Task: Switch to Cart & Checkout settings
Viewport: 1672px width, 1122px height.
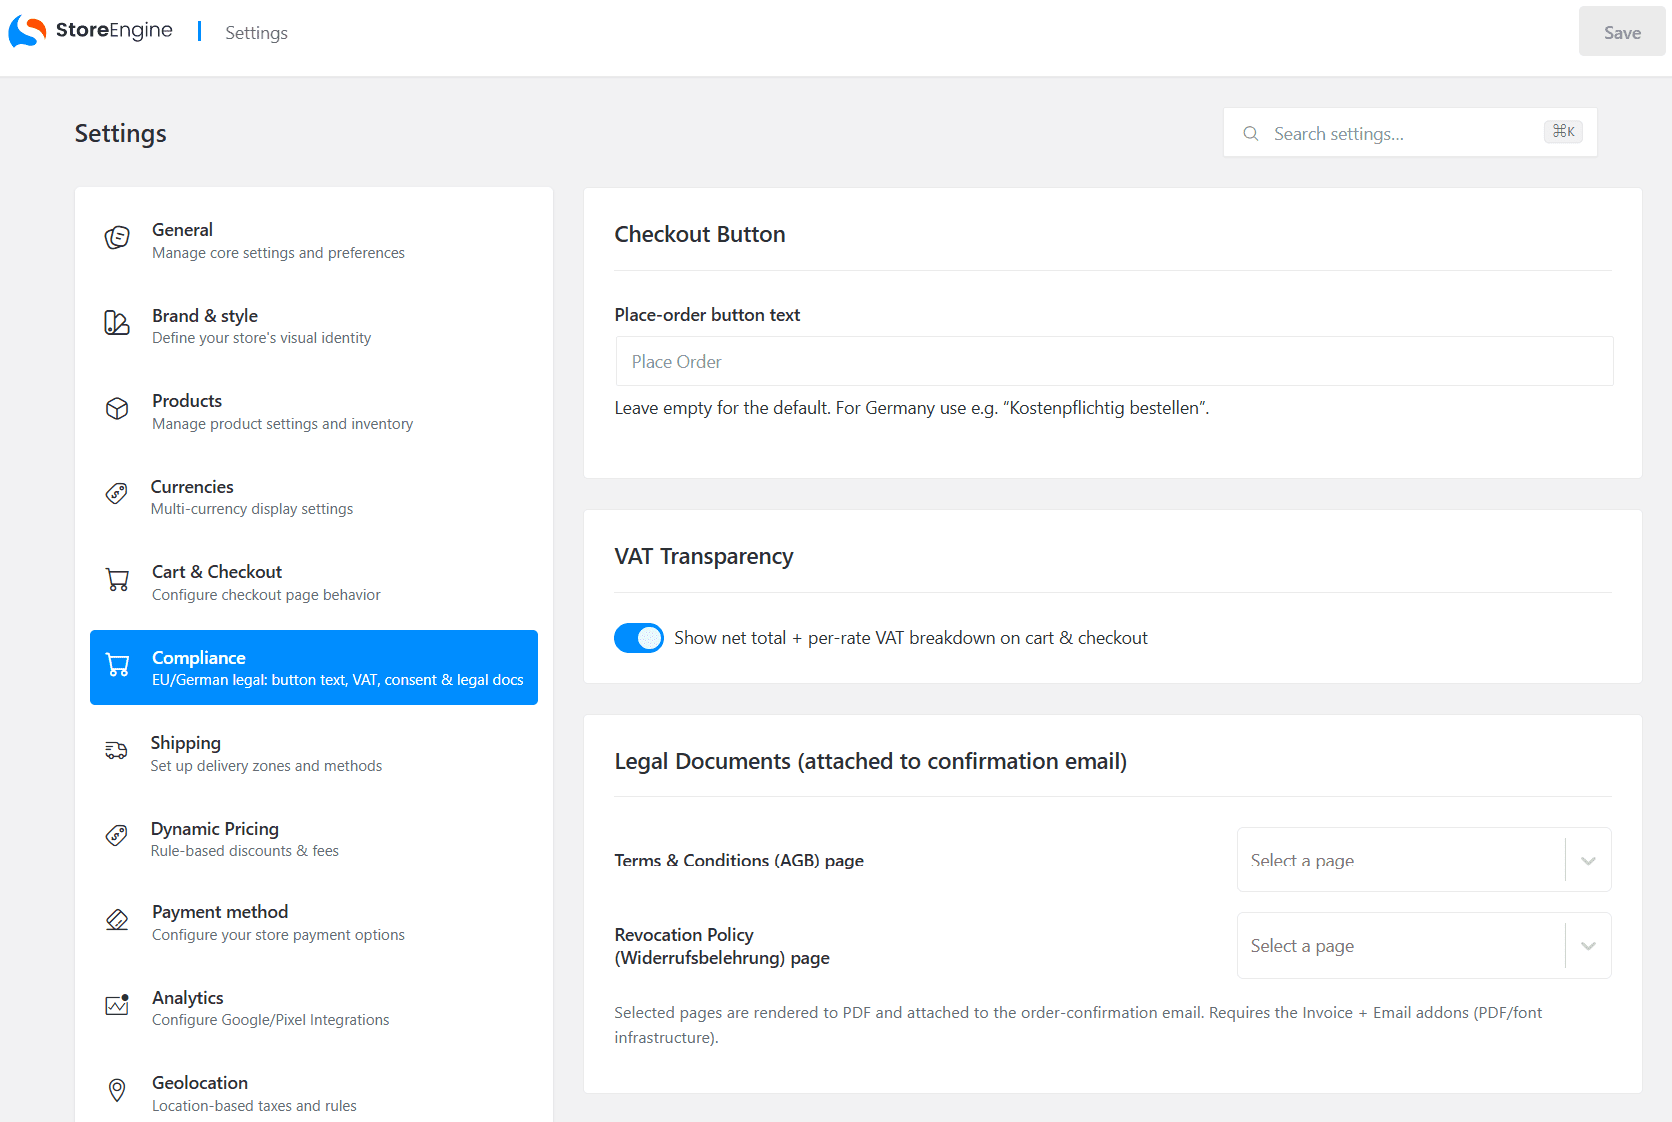Action: 314,582
